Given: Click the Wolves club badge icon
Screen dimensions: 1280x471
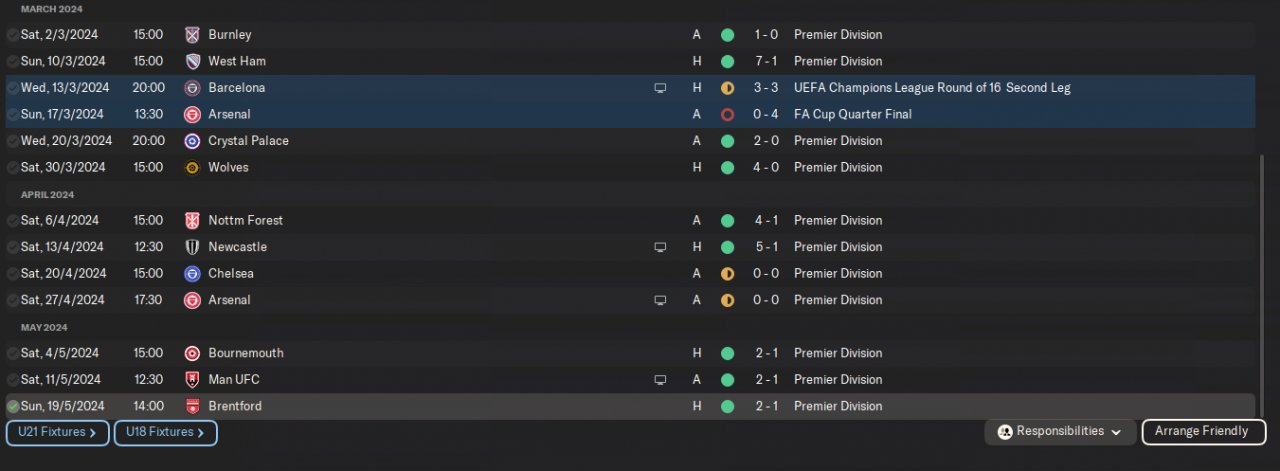Looking at the screenshot, I should click(x=193, y=167).
